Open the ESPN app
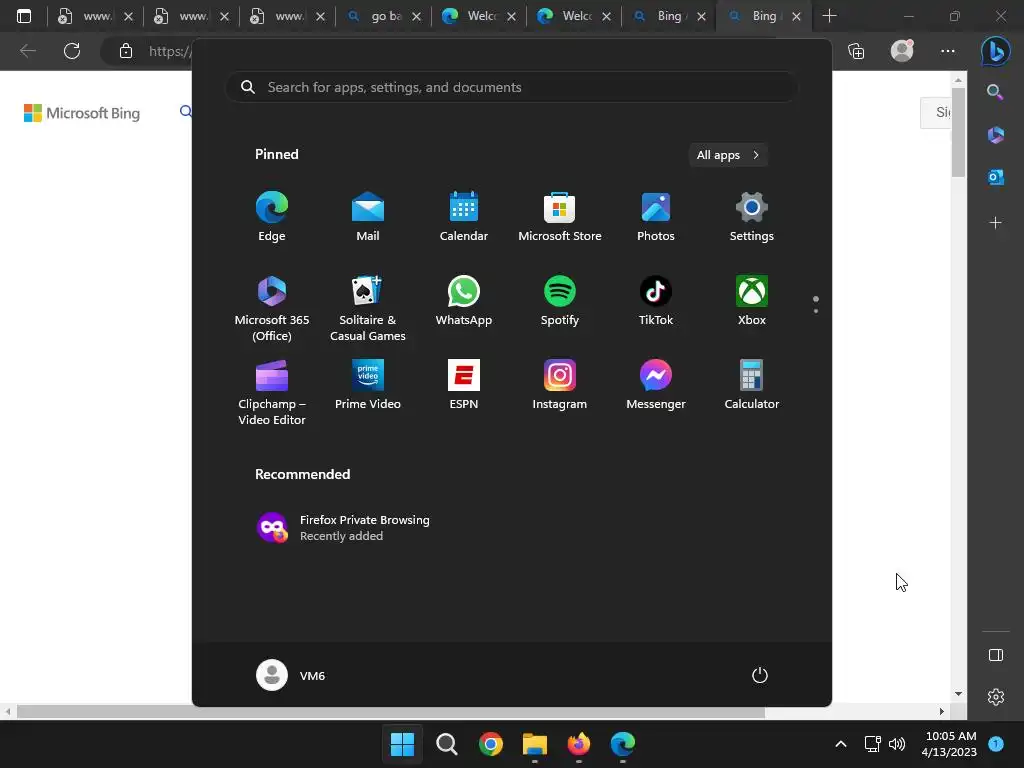 [464, 385]
